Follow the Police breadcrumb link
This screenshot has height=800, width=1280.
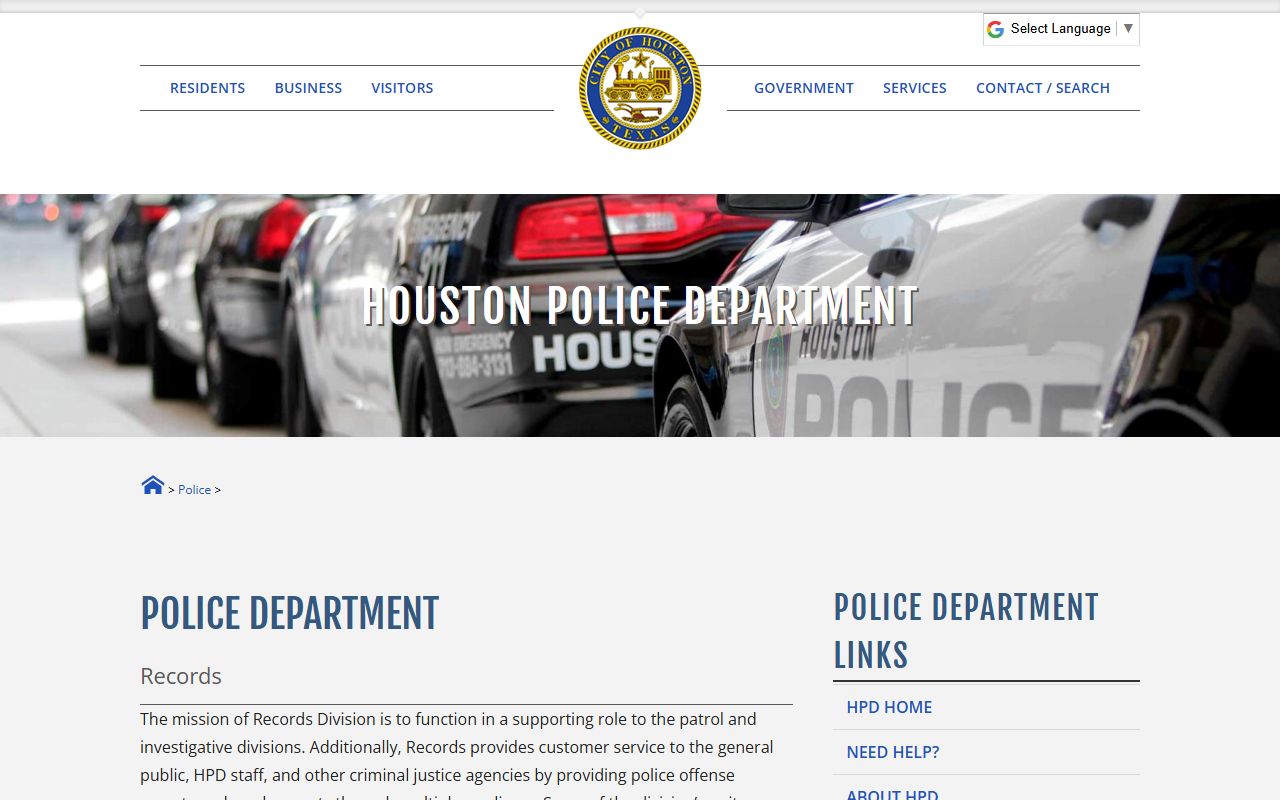[x=194, y=490]
